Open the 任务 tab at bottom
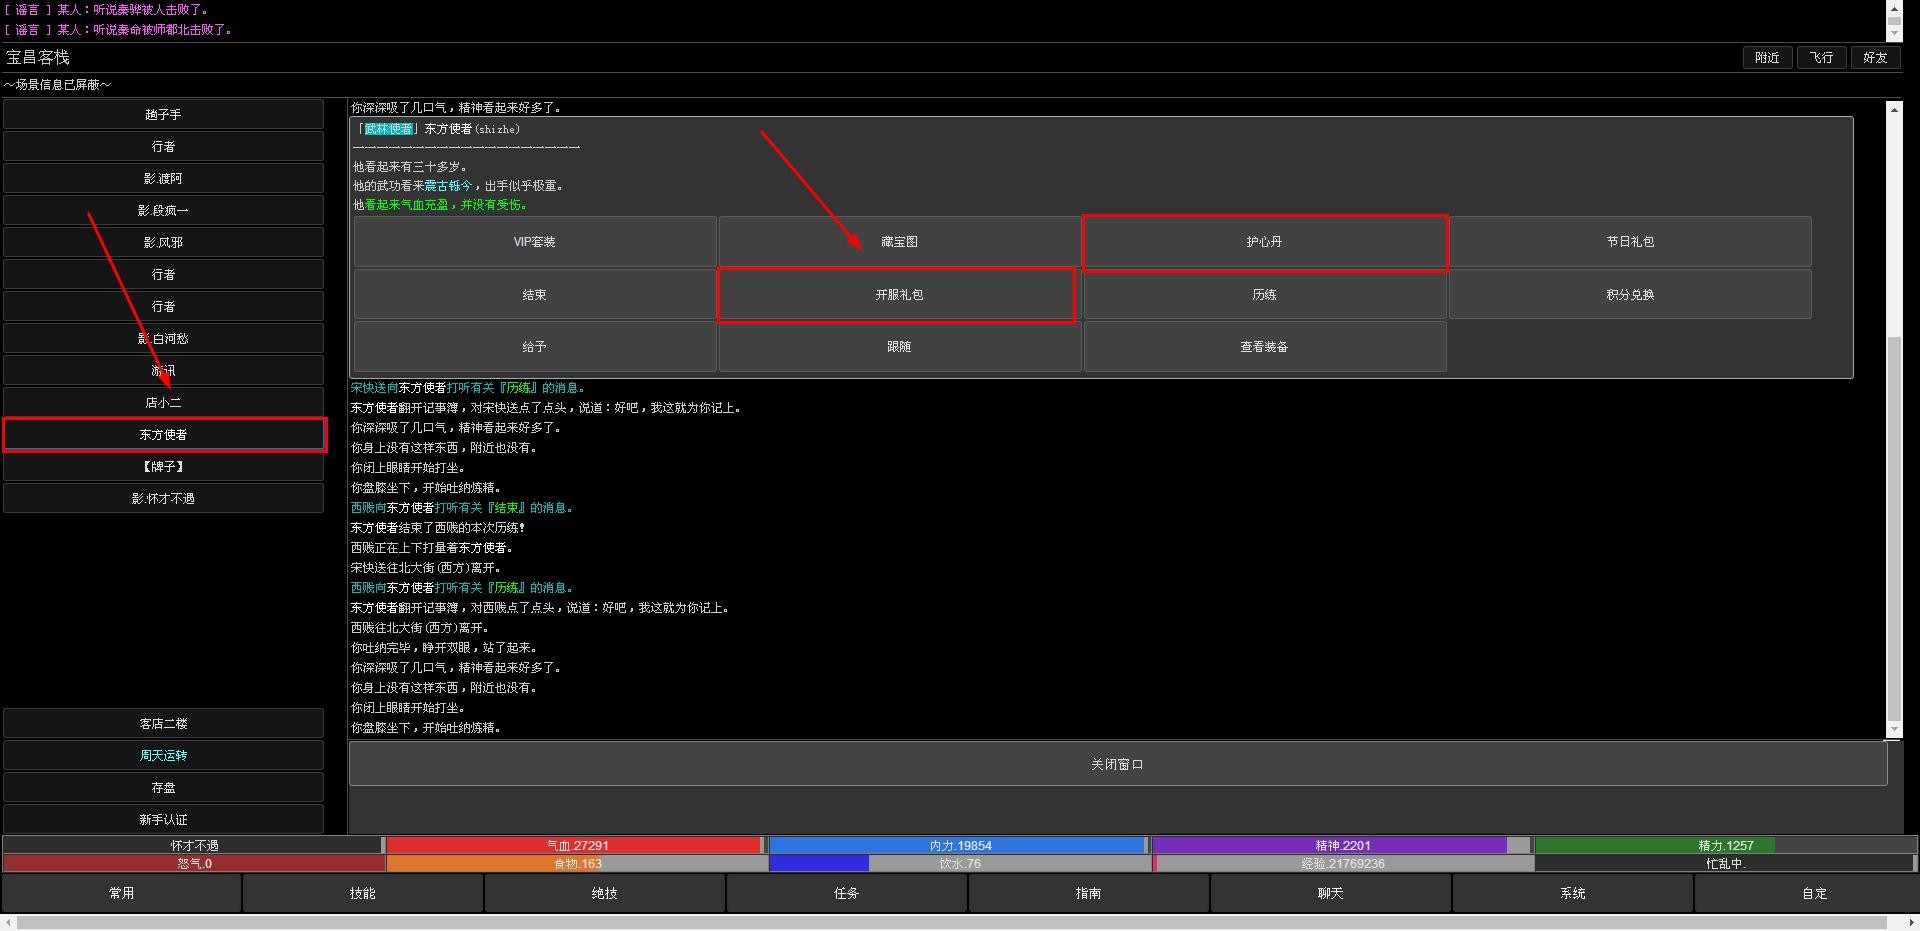The height and width of the screenshot is (931, 1920). pyautogui.click(x=847, y=893)
